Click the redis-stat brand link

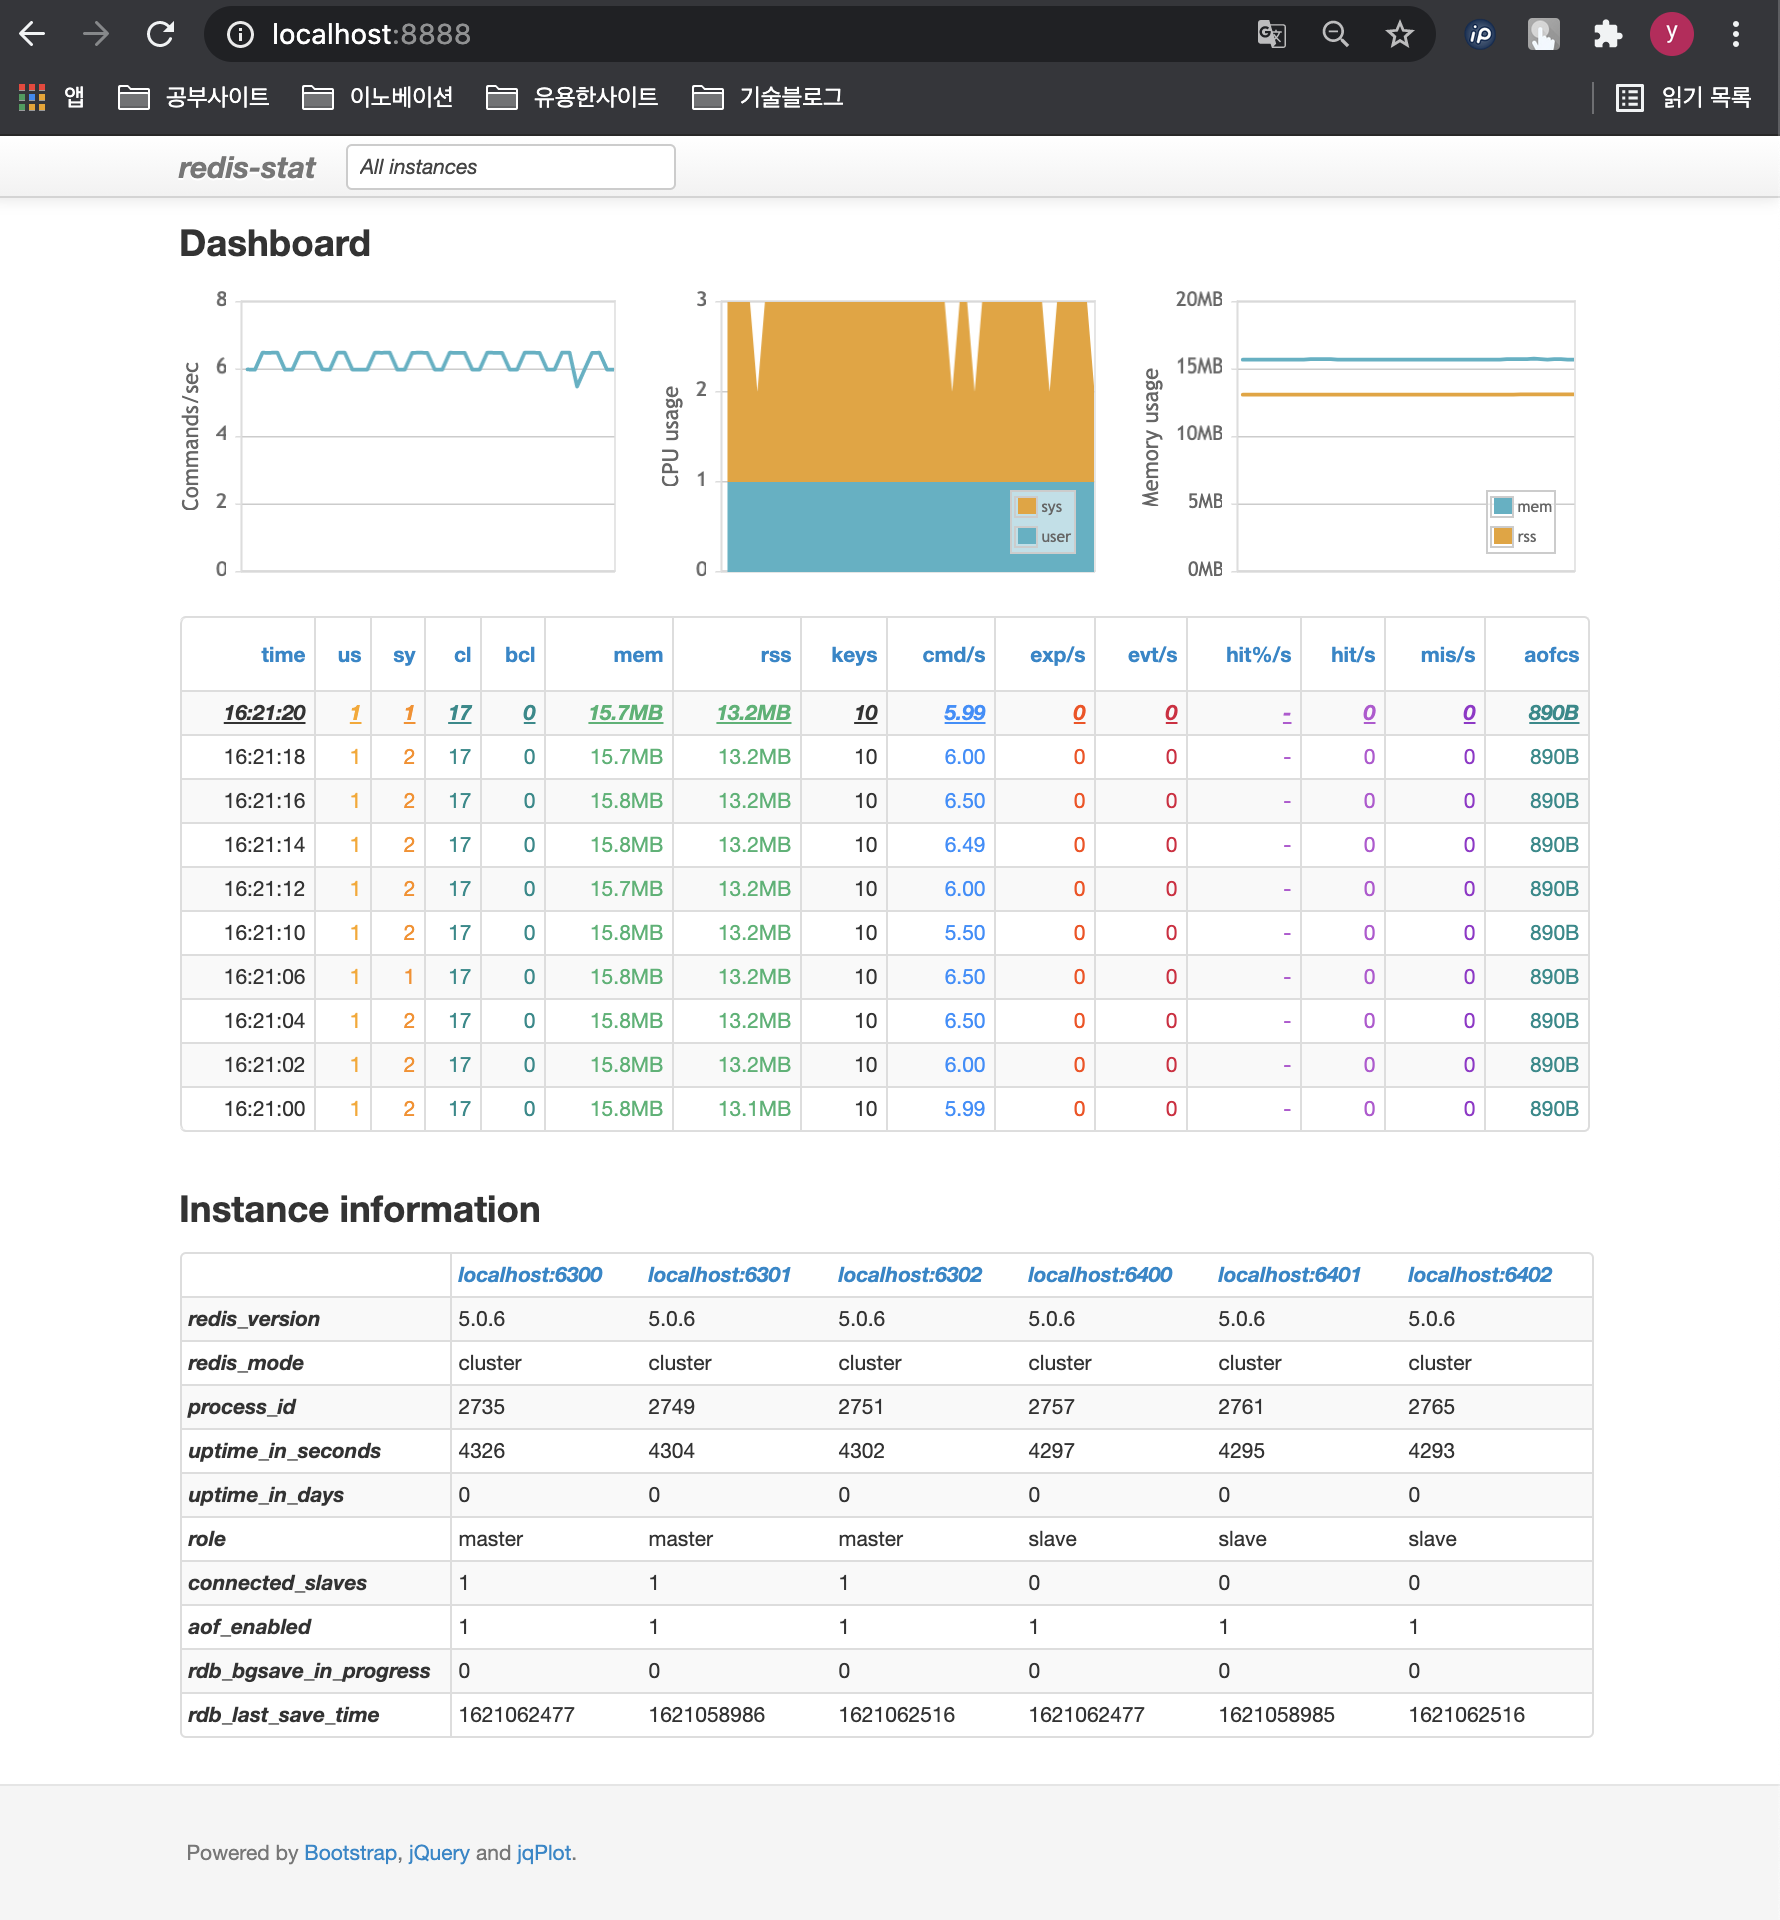coord(246,167)
